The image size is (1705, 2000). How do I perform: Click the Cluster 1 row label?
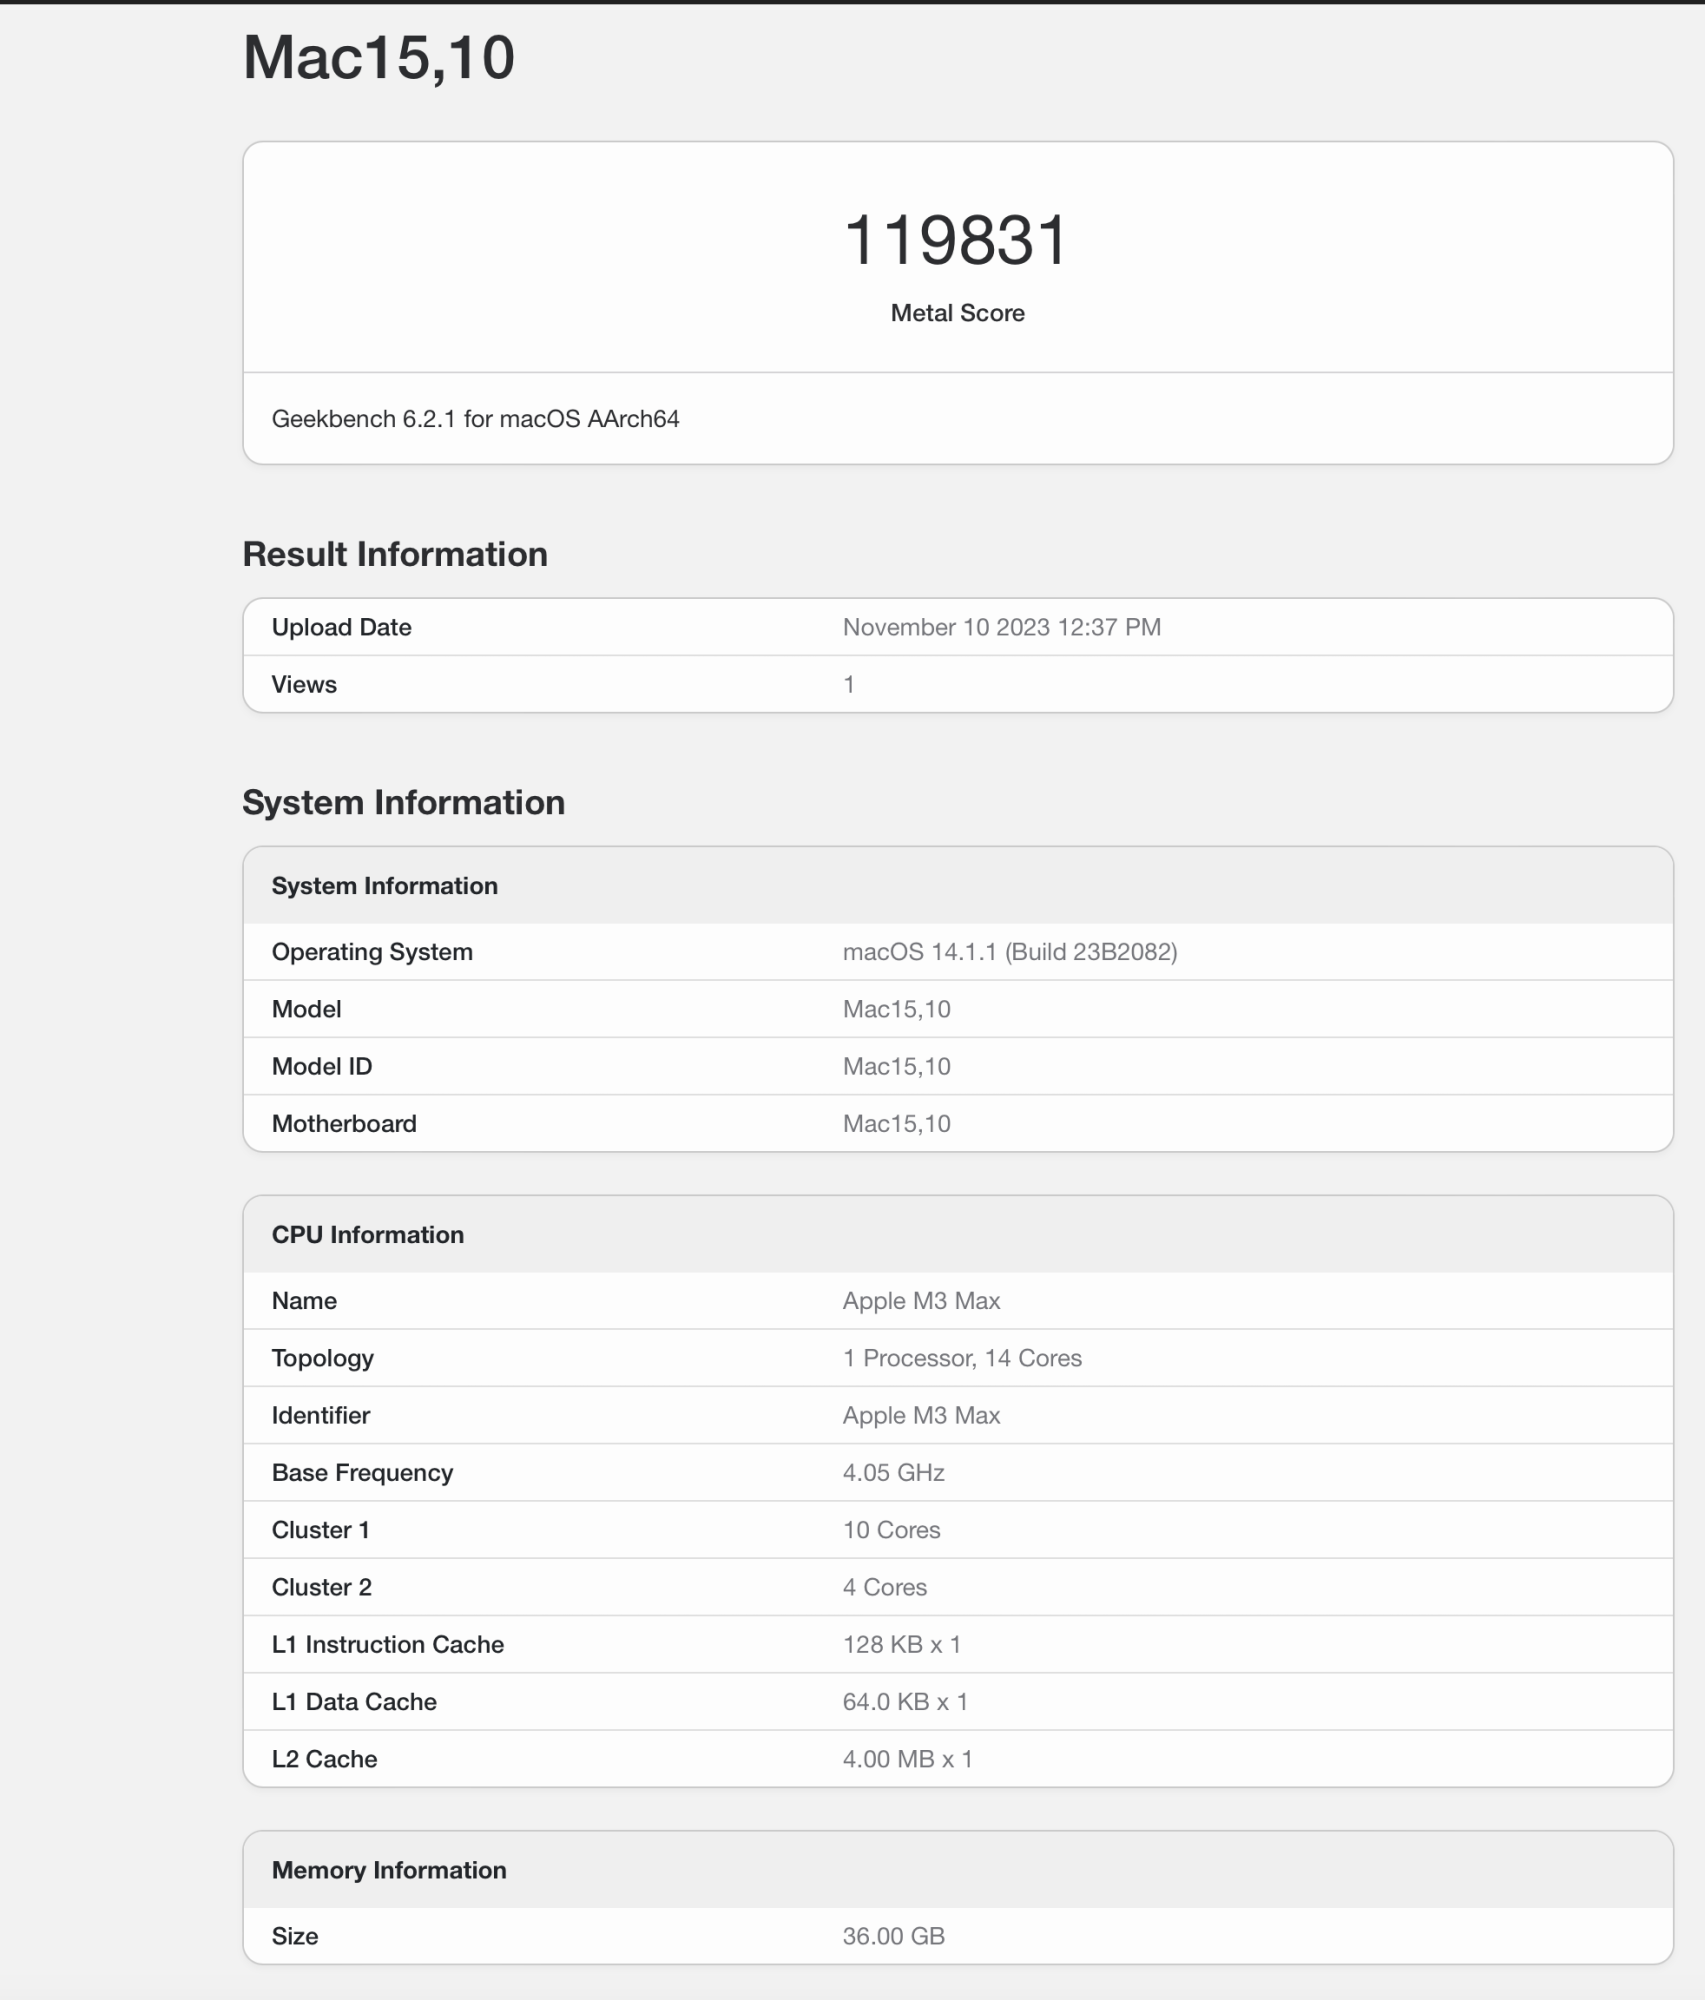[321, 1530]
